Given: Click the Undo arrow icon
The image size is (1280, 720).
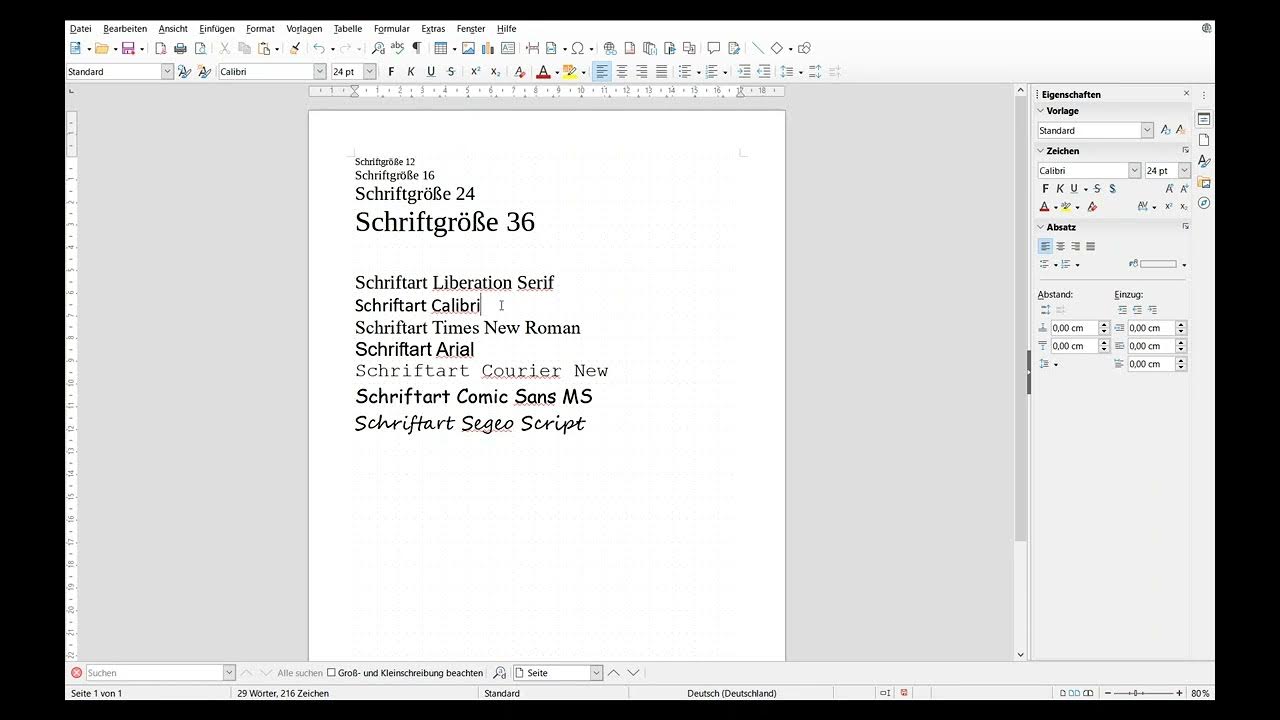Looking at the screenshot, I should [319, 48].
